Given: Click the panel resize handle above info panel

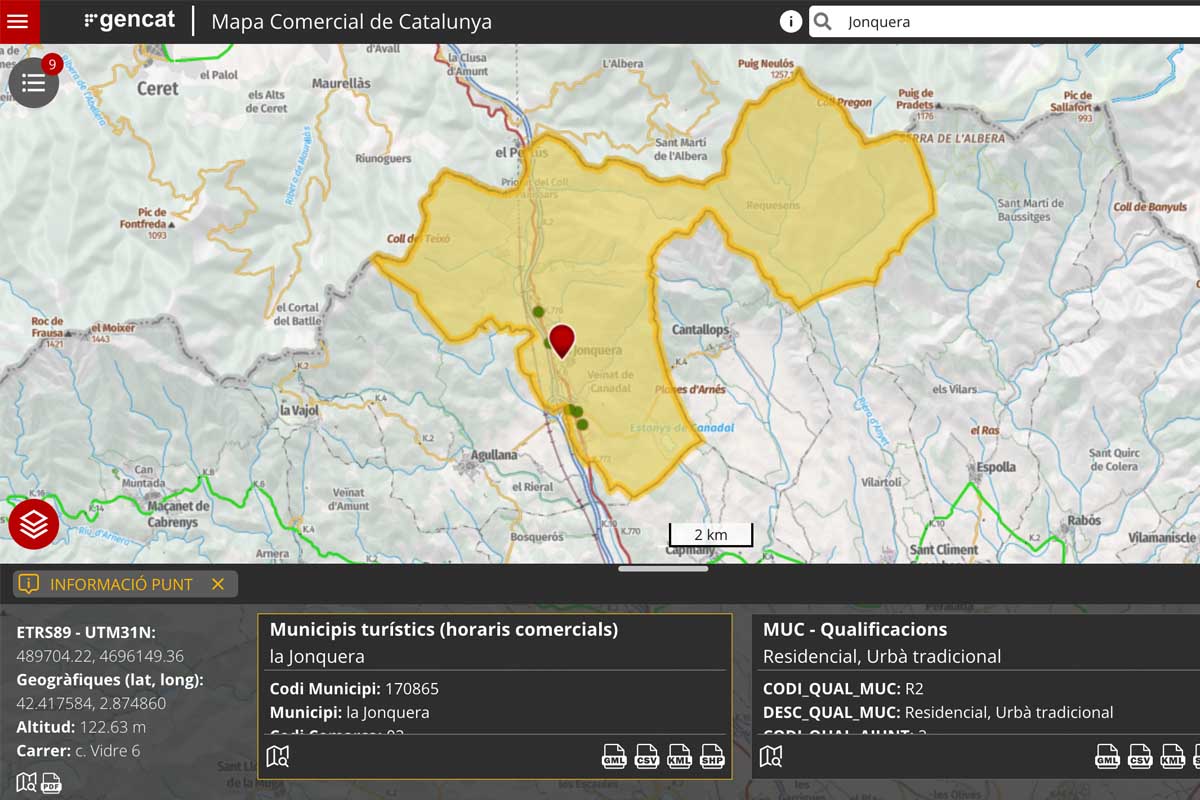Looking at the screenshot, I should click(662, 568).
